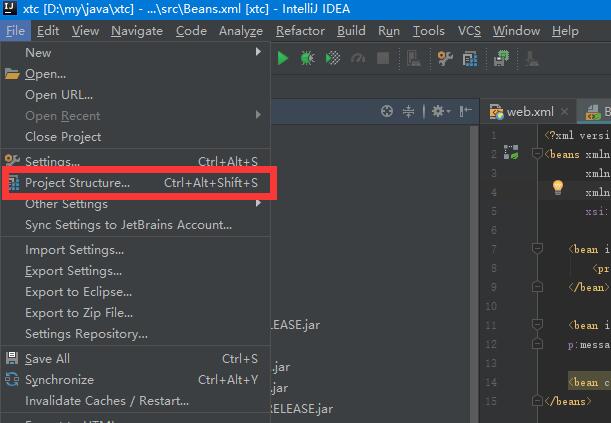Open Settings wrench icon in toolbar
Image resolution: width=611 pixels, height=423 pixels.
coord(445,58)
